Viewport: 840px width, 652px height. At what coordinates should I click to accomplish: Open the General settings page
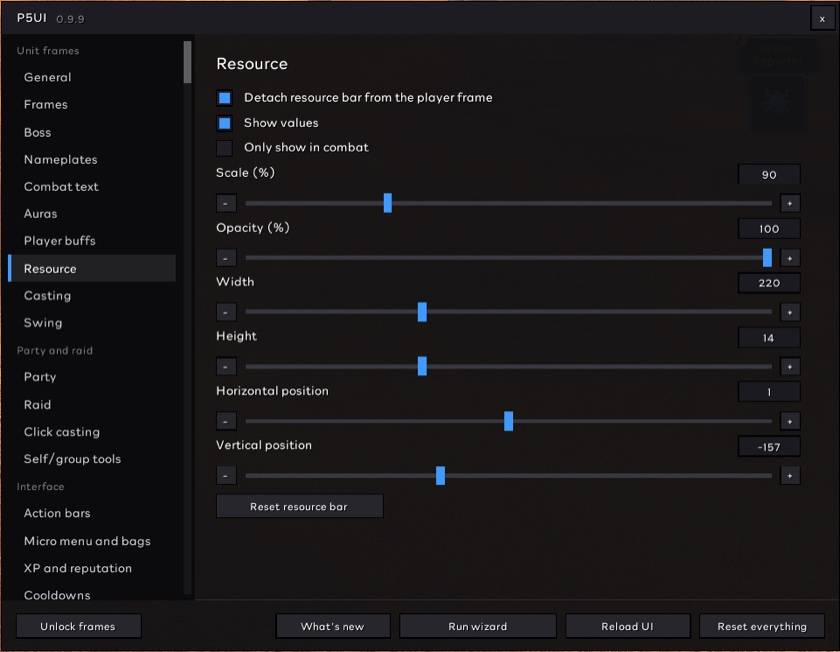92,77
